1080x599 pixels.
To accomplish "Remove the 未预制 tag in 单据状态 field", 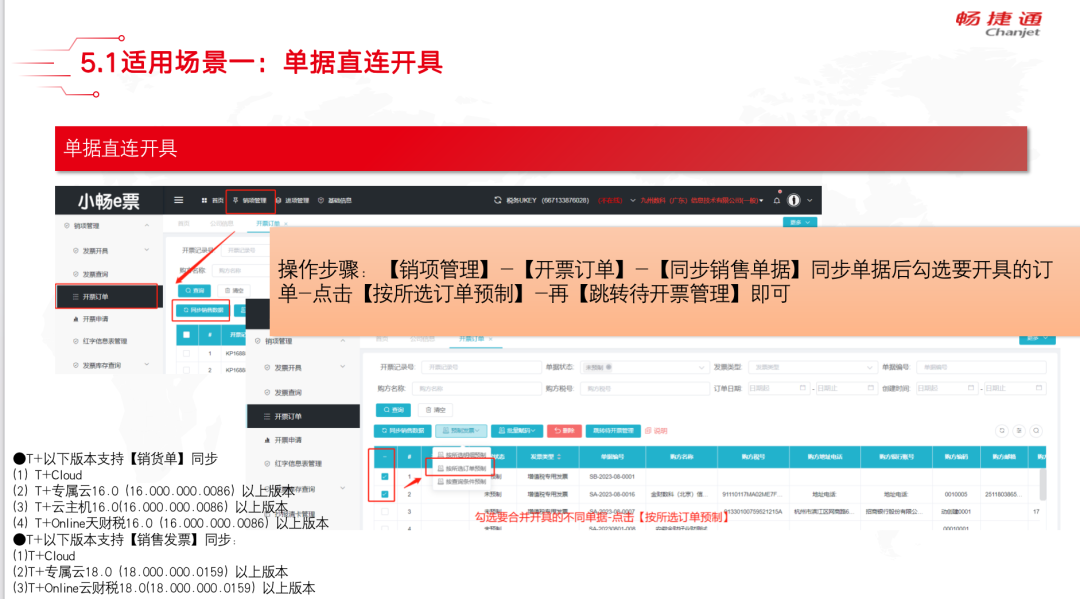I will tap(609, 367).
